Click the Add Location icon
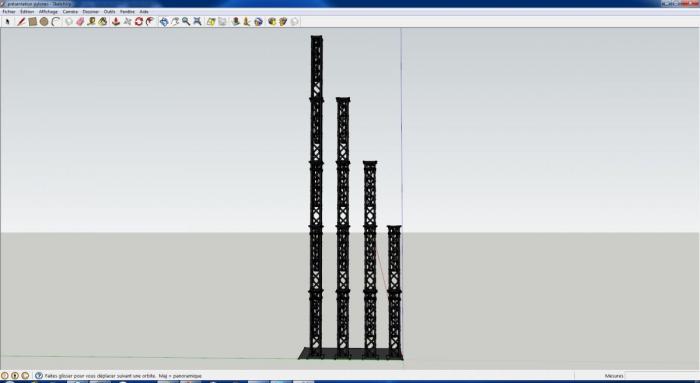The width and height of the screenshot is (700, 383). (211, 21)
